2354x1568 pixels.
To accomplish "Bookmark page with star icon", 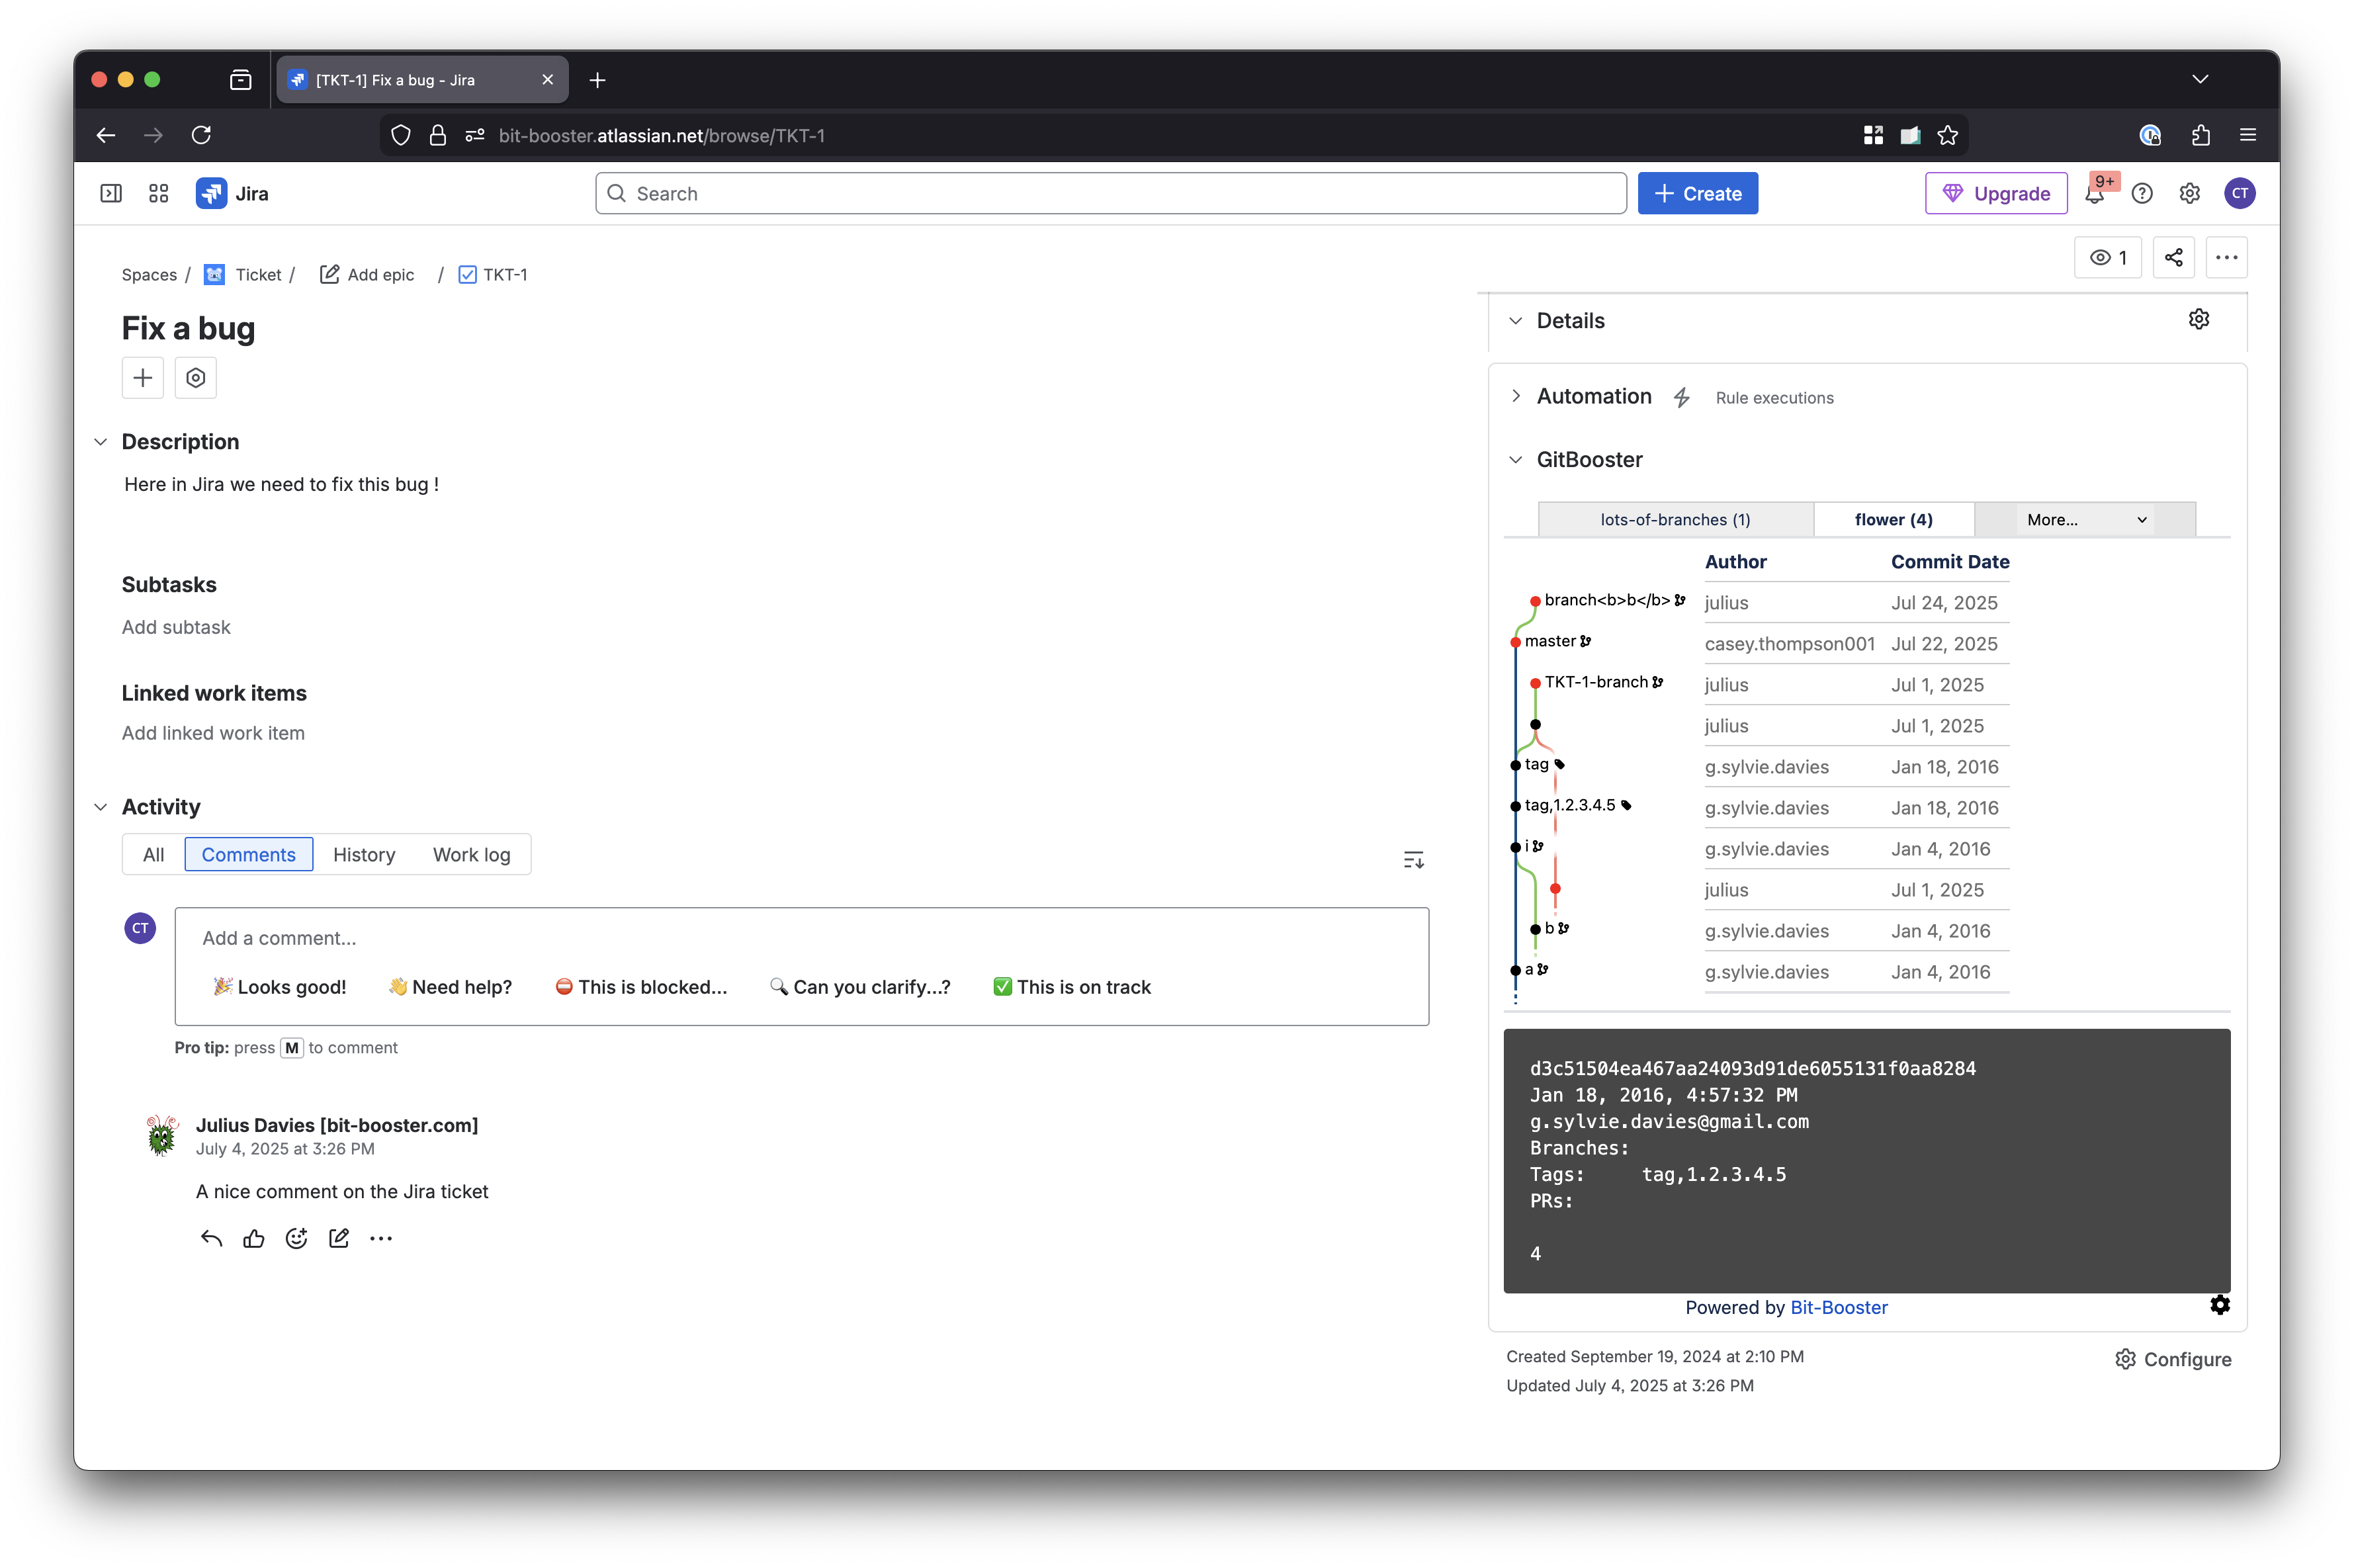I will point(1947,135).
